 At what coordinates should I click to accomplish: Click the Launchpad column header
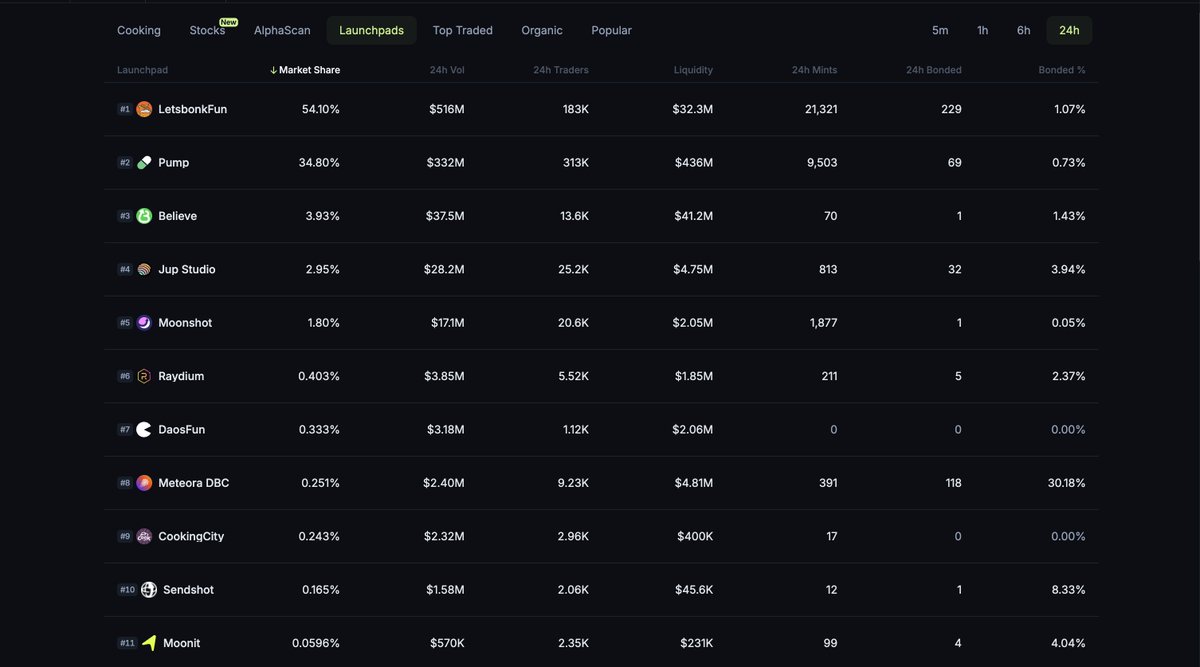[142, 70]
